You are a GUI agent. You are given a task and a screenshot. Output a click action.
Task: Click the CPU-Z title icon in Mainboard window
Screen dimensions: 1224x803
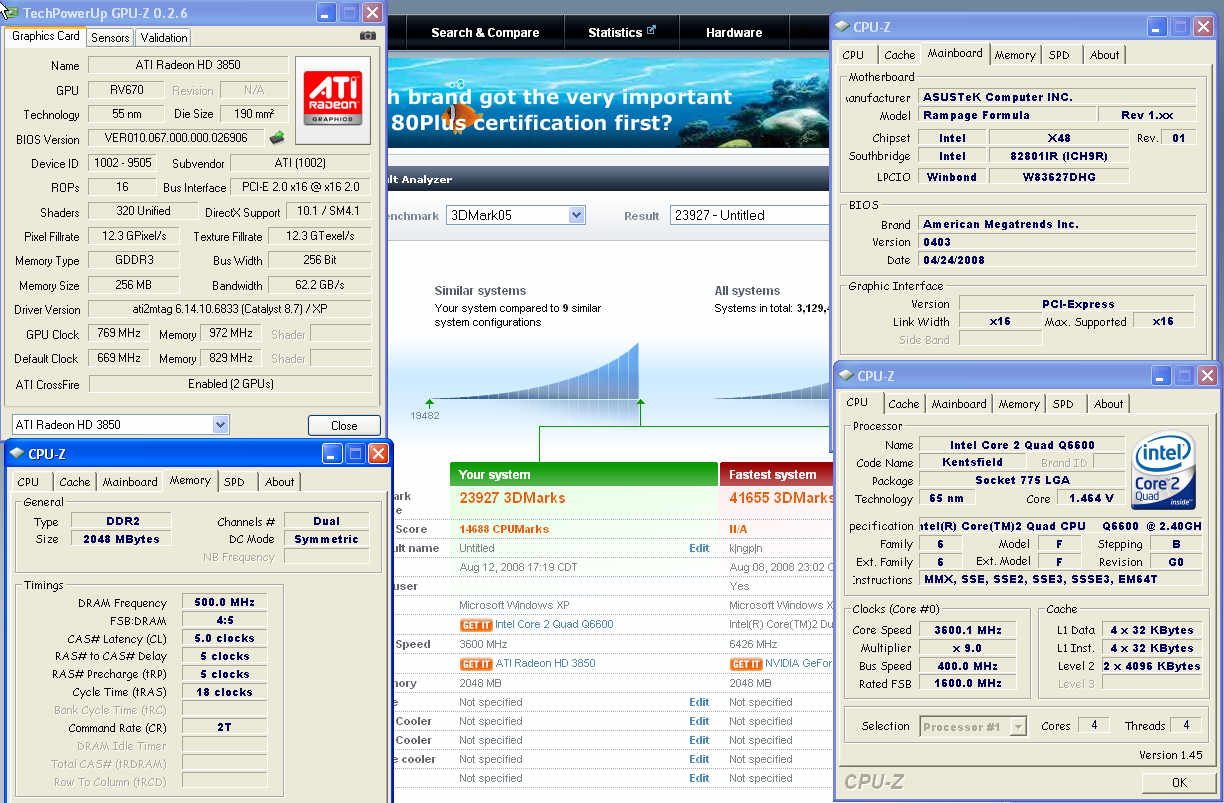(842, 26)
